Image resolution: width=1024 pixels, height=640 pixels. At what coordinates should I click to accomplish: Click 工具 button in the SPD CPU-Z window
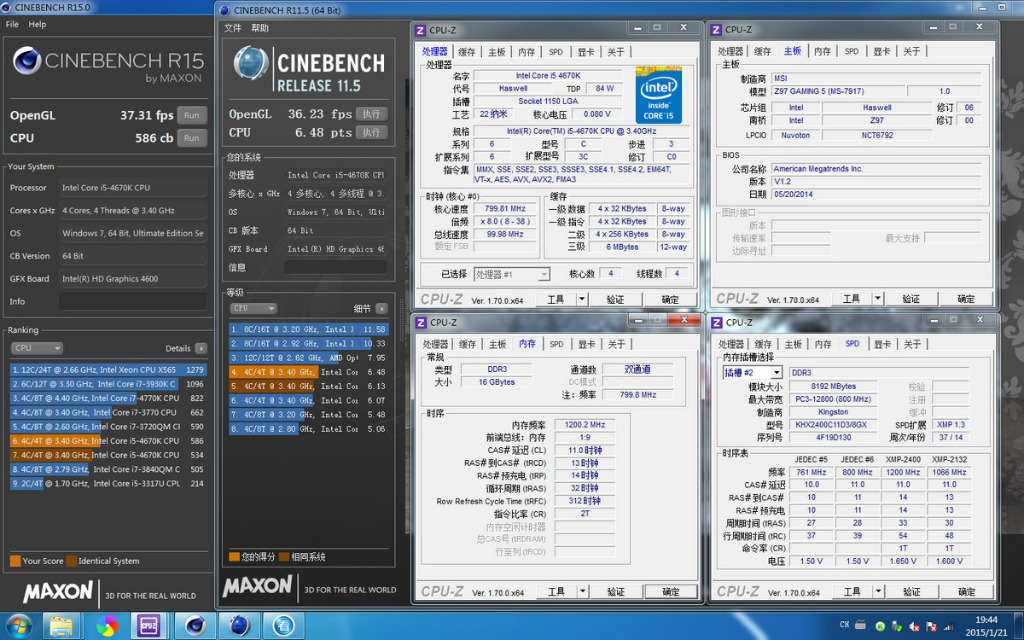[x=852, y=592]
